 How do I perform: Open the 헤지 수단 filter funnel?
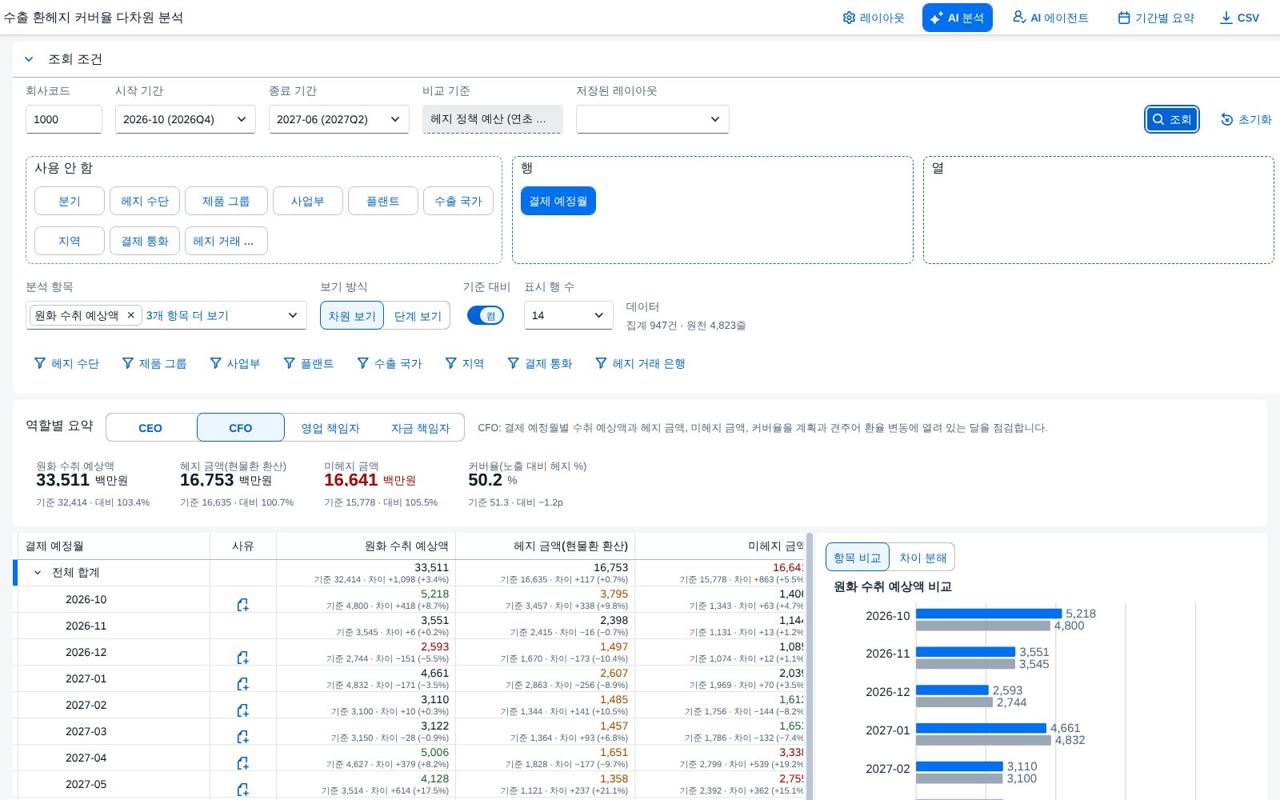pyautogui.click(x=40, y=363)
